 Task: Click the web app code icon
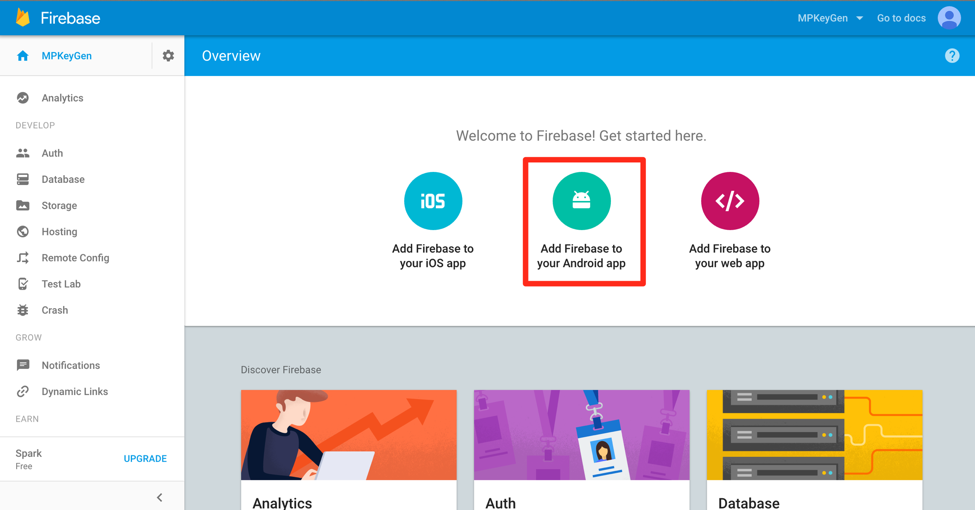pyautogui.click(x=730, y=201)
